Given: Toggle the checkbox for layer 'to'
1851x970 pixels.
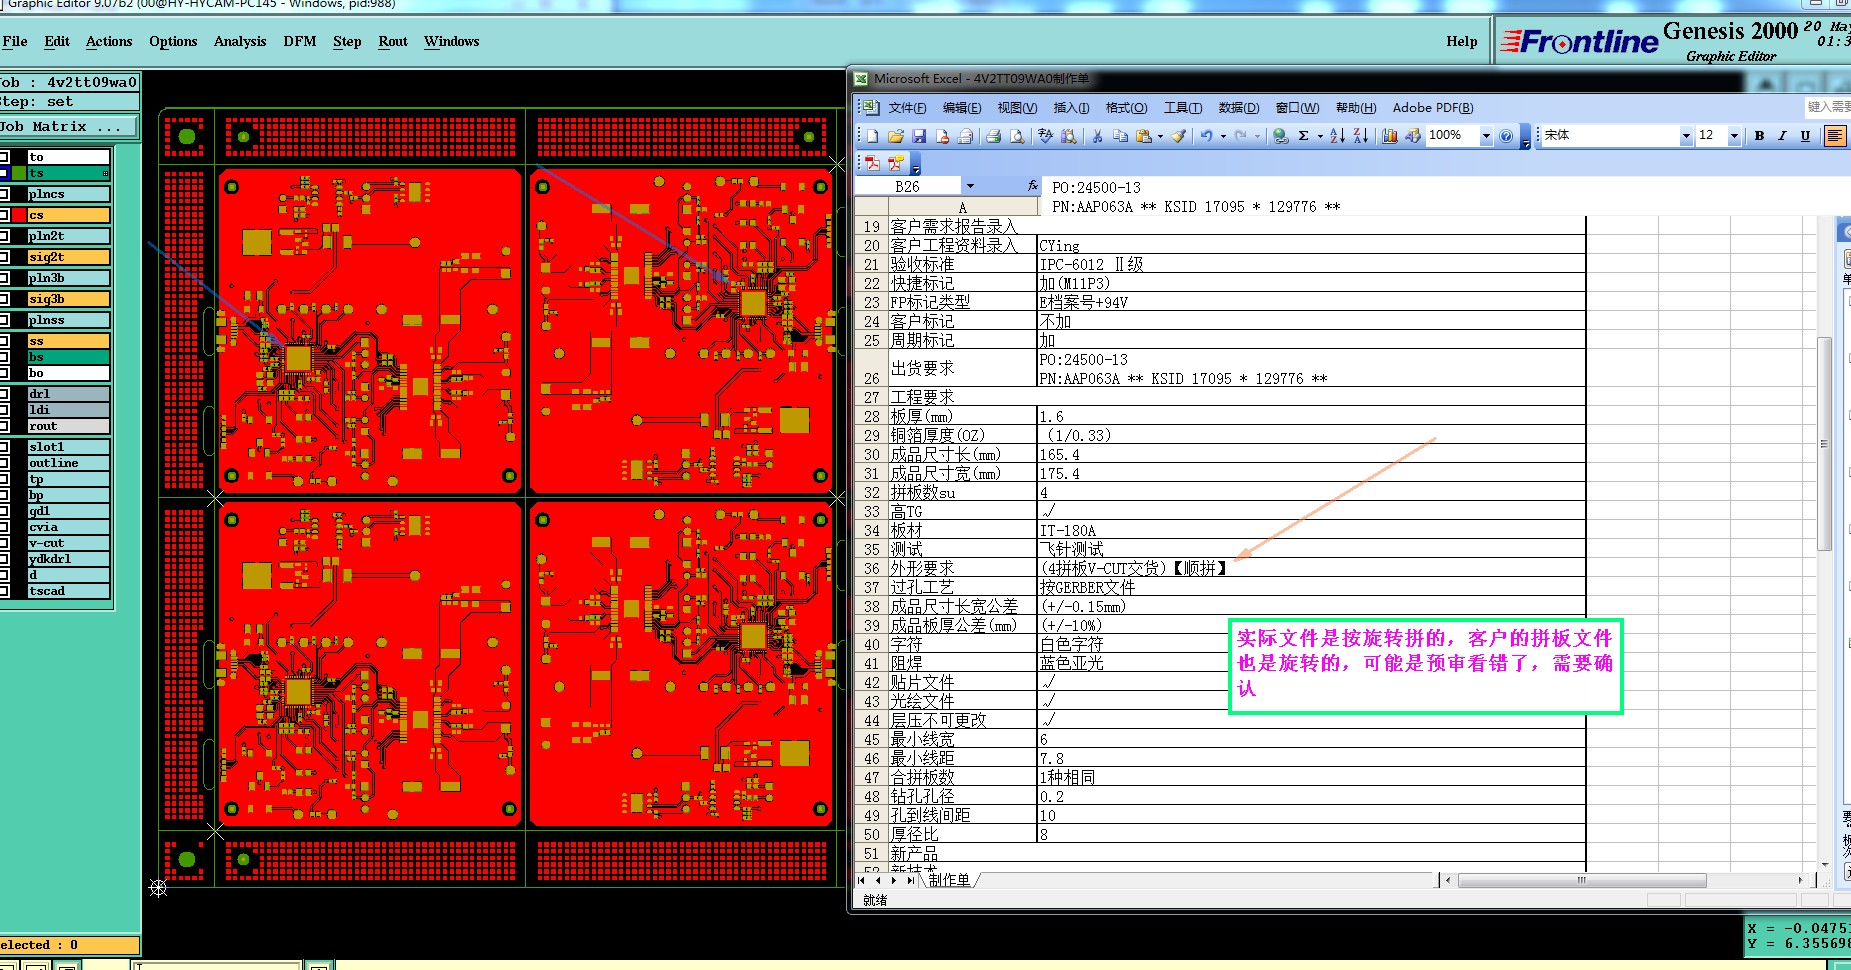Looking at the screenshot, I should 4,157.
